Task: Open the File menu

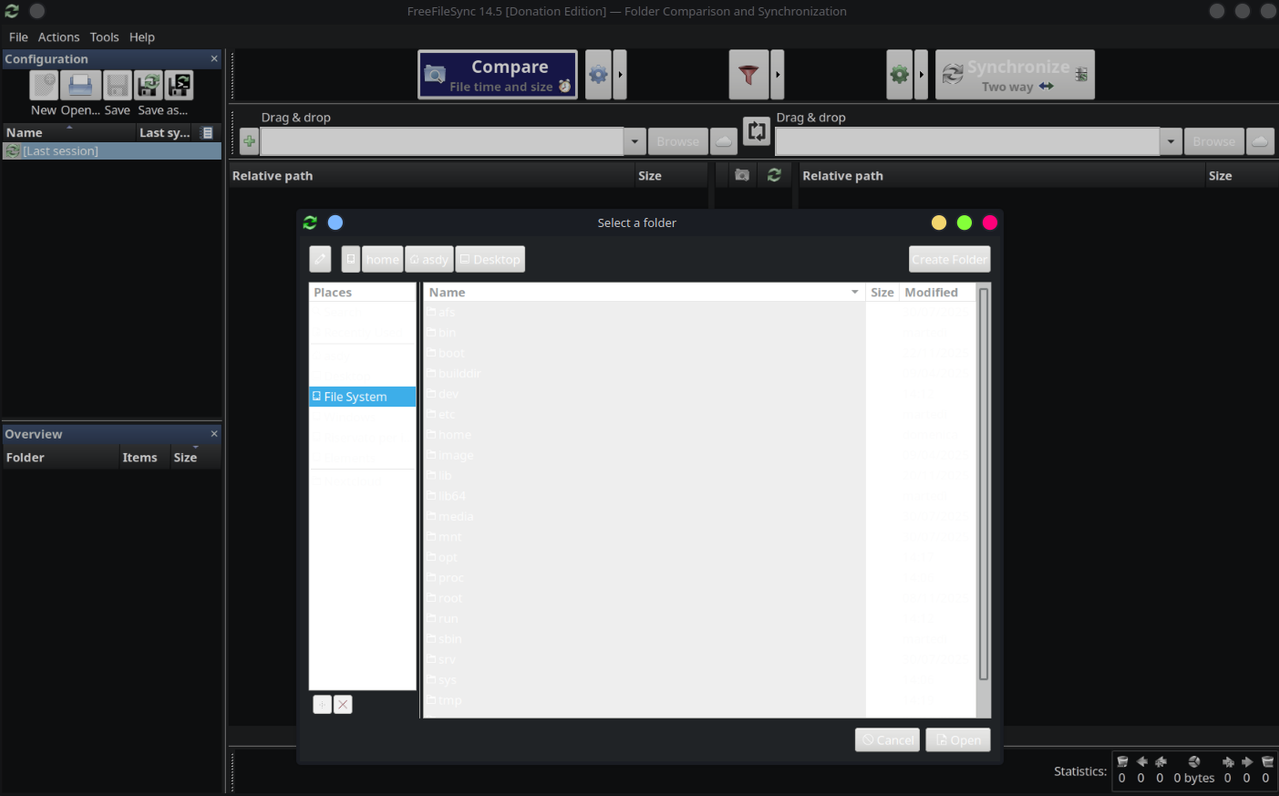Action: [18, 37]
